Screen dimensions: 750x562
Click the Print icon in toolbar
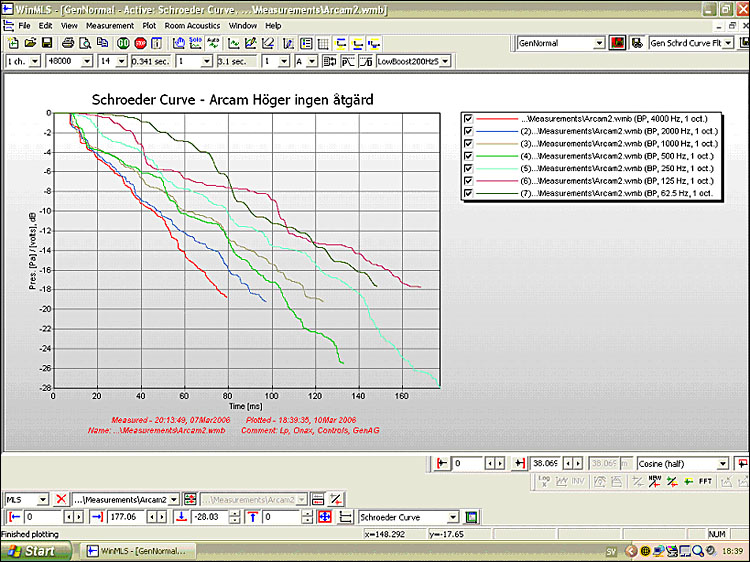pos(68,43)
